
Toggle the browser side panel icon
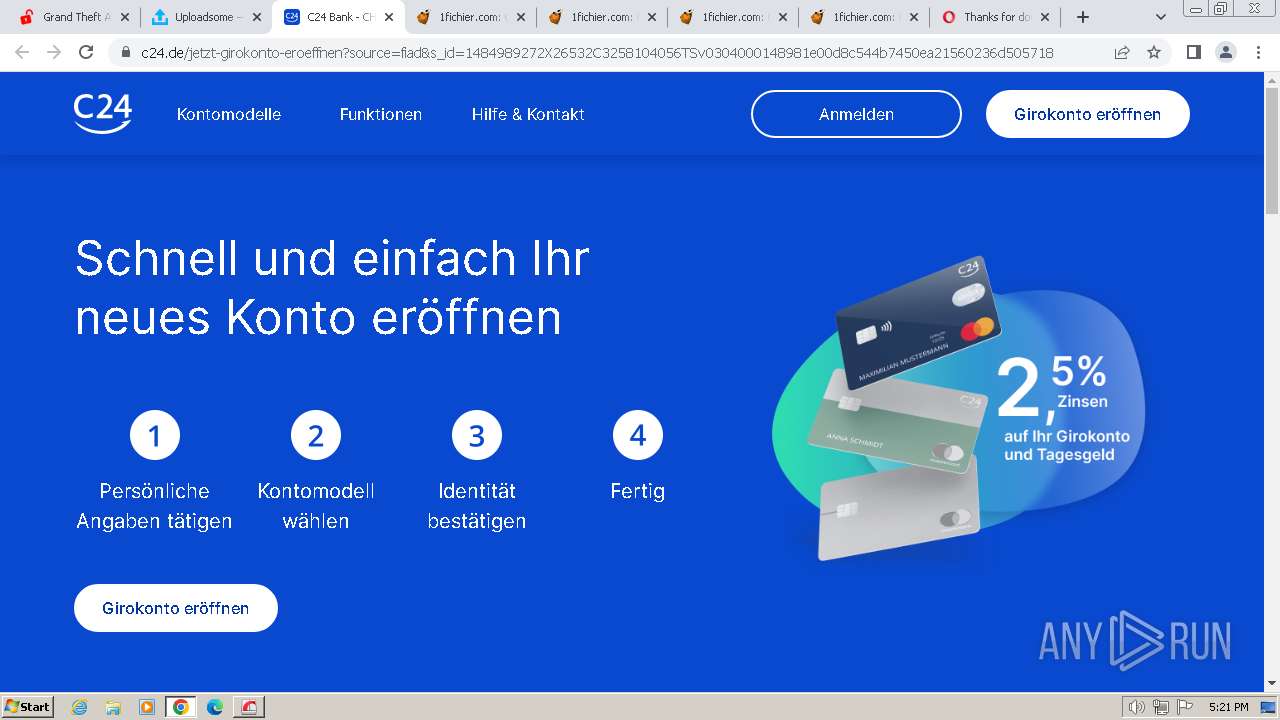1193,52
